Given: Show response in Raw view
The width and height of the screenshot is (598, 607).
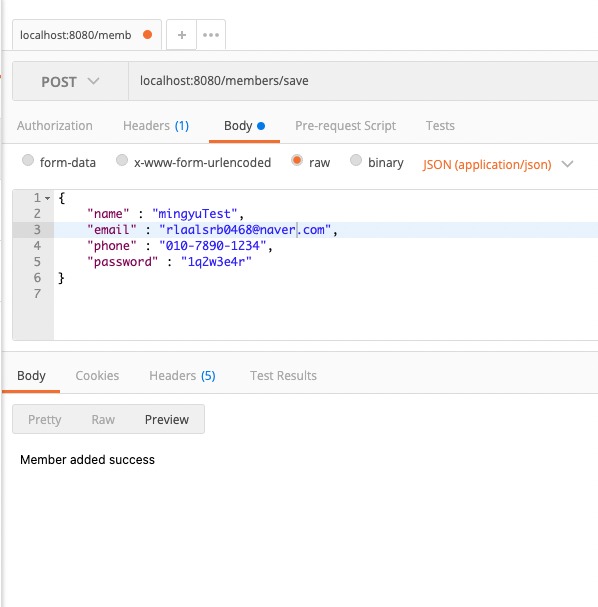Looking at the screenshot, I should pyautogui.click(x=103, y=420).
